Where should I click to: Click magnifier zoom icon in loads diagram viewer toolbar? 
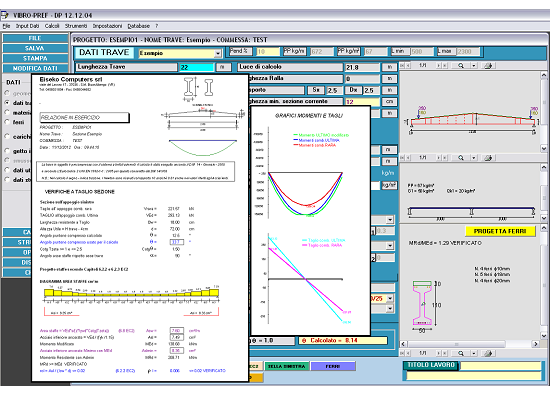click(x=461, y=158)
